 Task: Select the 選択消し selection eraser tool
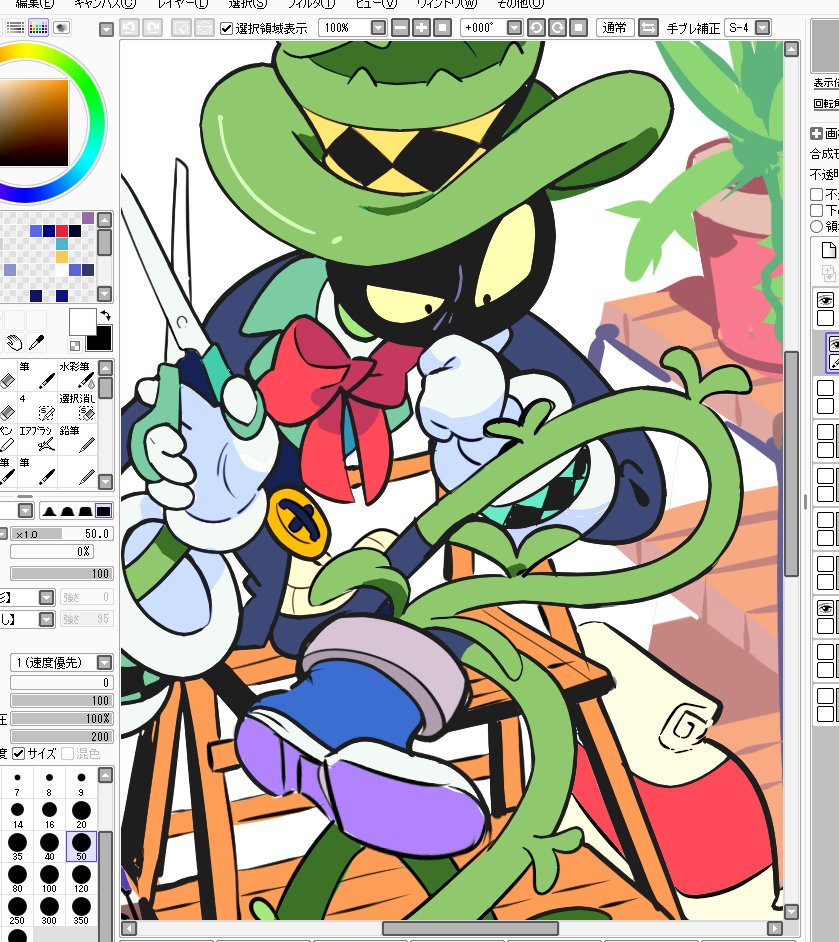(77, 407)
